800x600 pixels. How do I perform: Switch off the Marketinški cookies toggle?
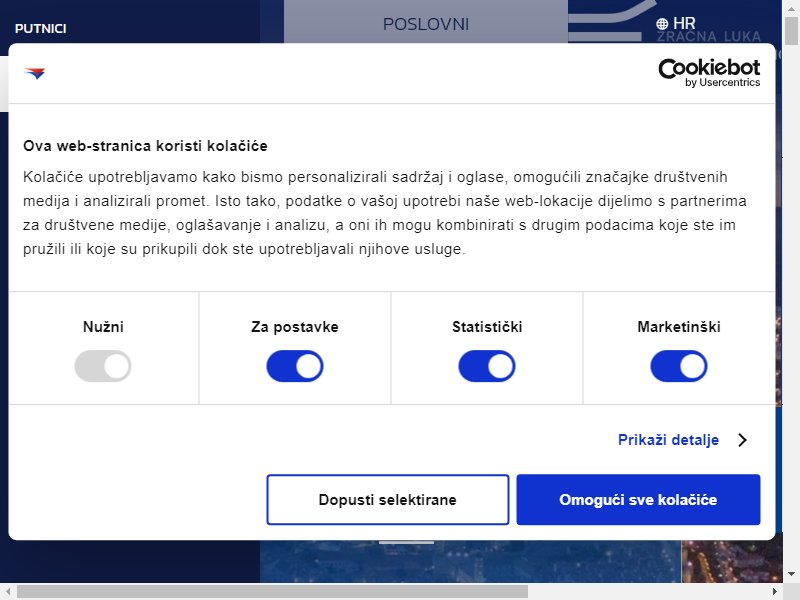point(679,366)
